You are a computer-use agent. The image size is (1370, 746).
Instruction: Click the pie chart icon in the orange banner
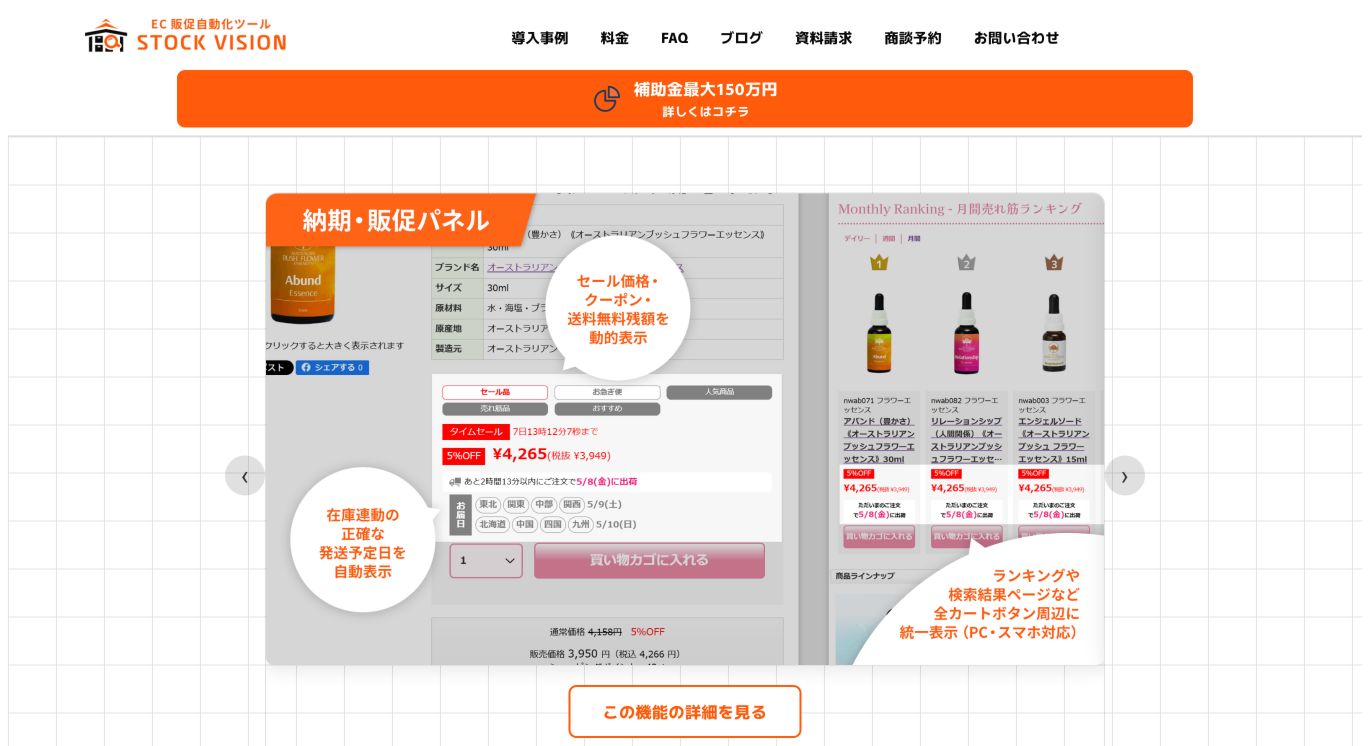coord(607,99)
